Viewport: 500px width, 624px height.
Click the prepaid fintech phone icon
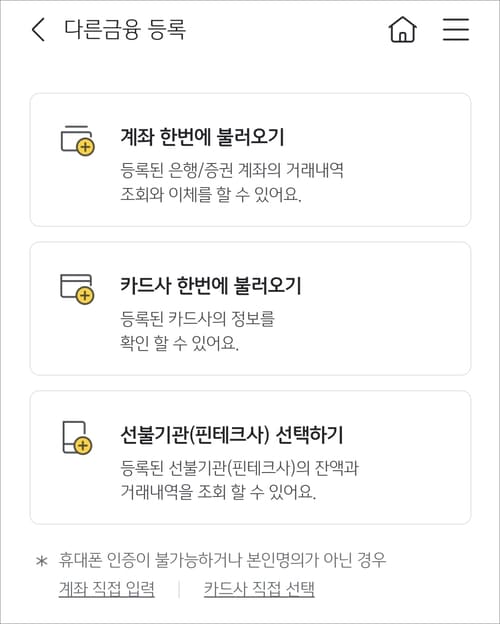pyautogui.click(x=77, y=437)
